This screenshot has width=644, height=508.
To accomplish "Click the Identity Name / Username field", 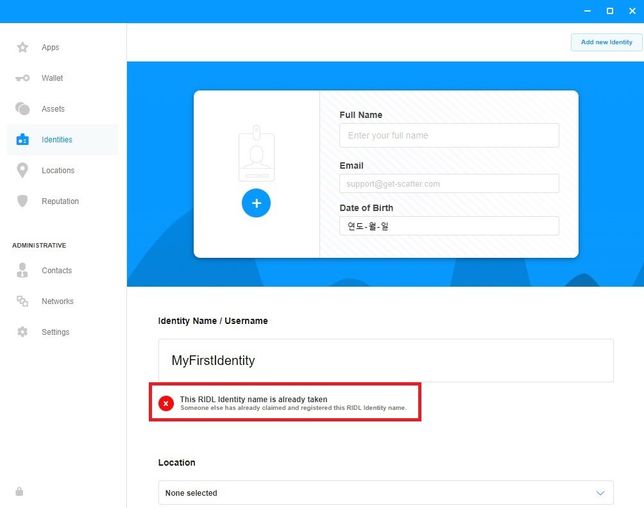I will tap(386, 360).
